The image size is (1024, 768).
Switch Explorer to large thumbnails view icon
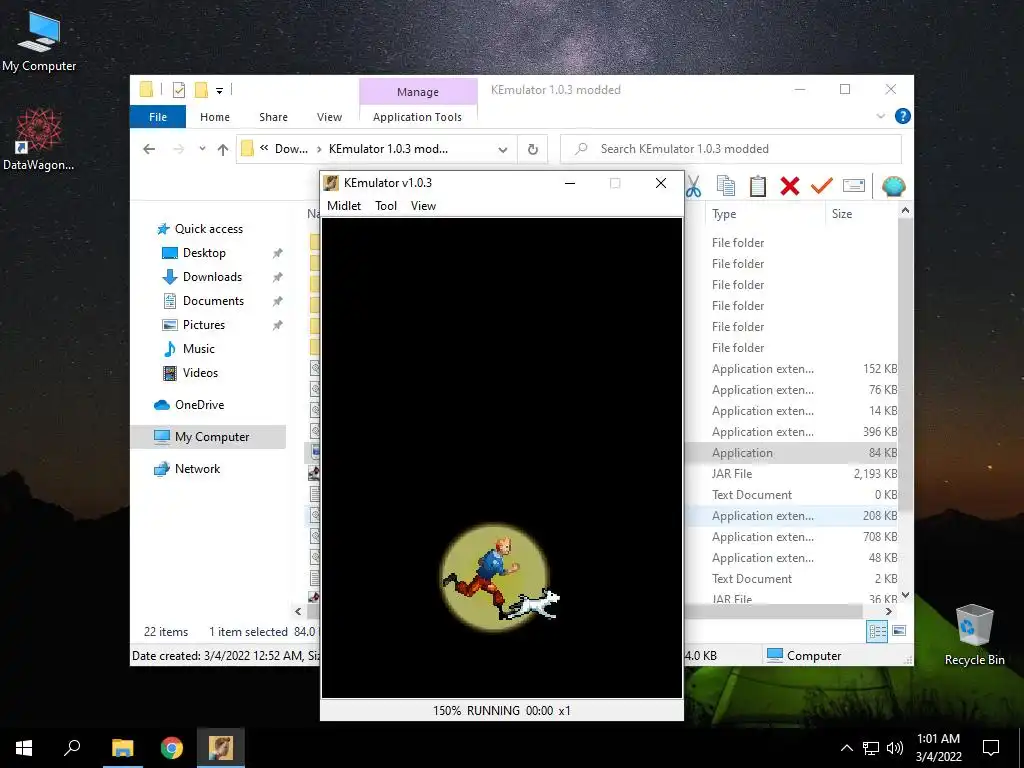click(899, 631)
